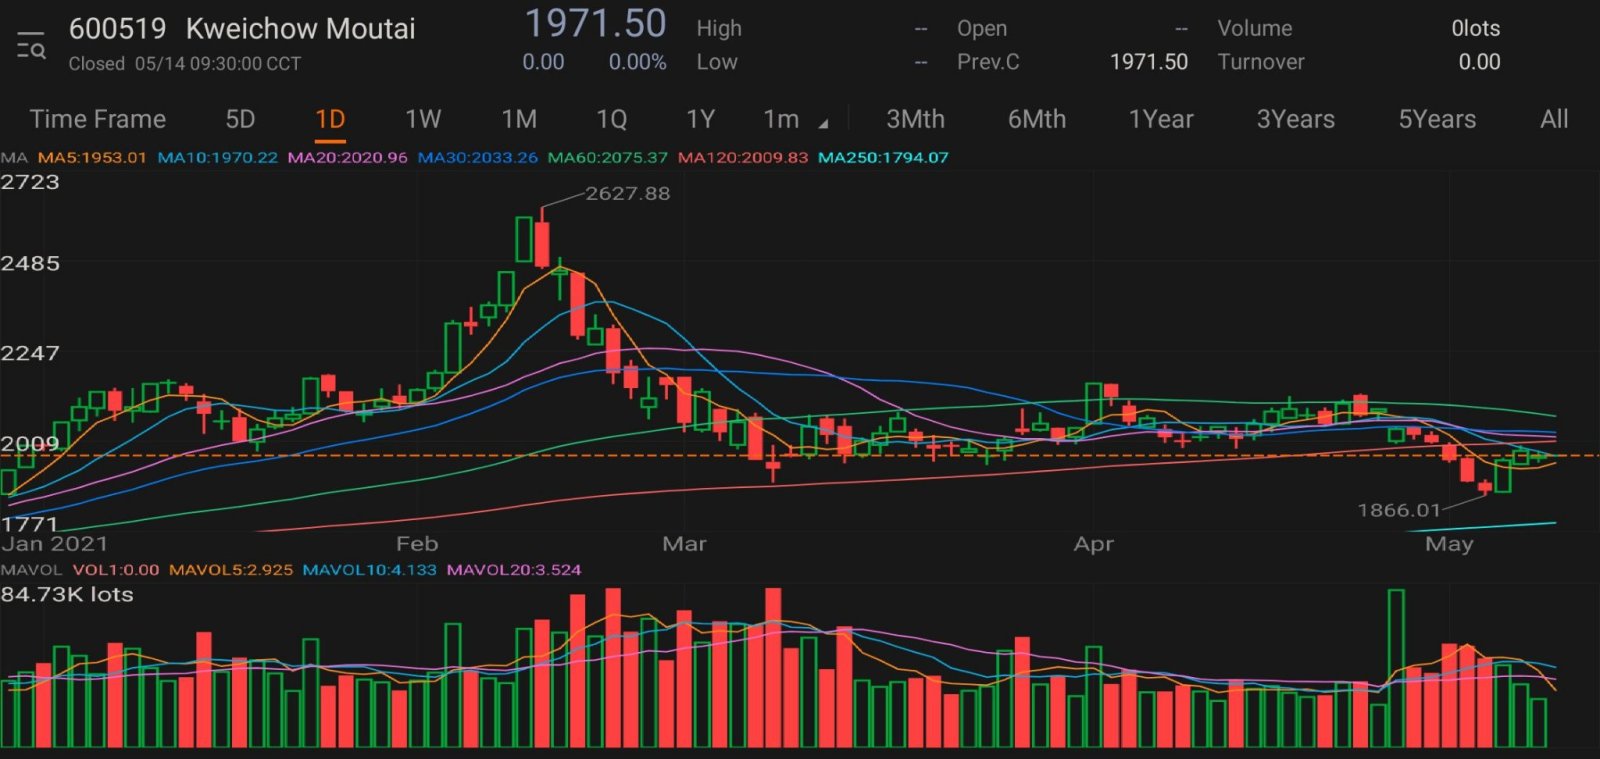Click the Turnover 0.00 value

pos(1479,62)
